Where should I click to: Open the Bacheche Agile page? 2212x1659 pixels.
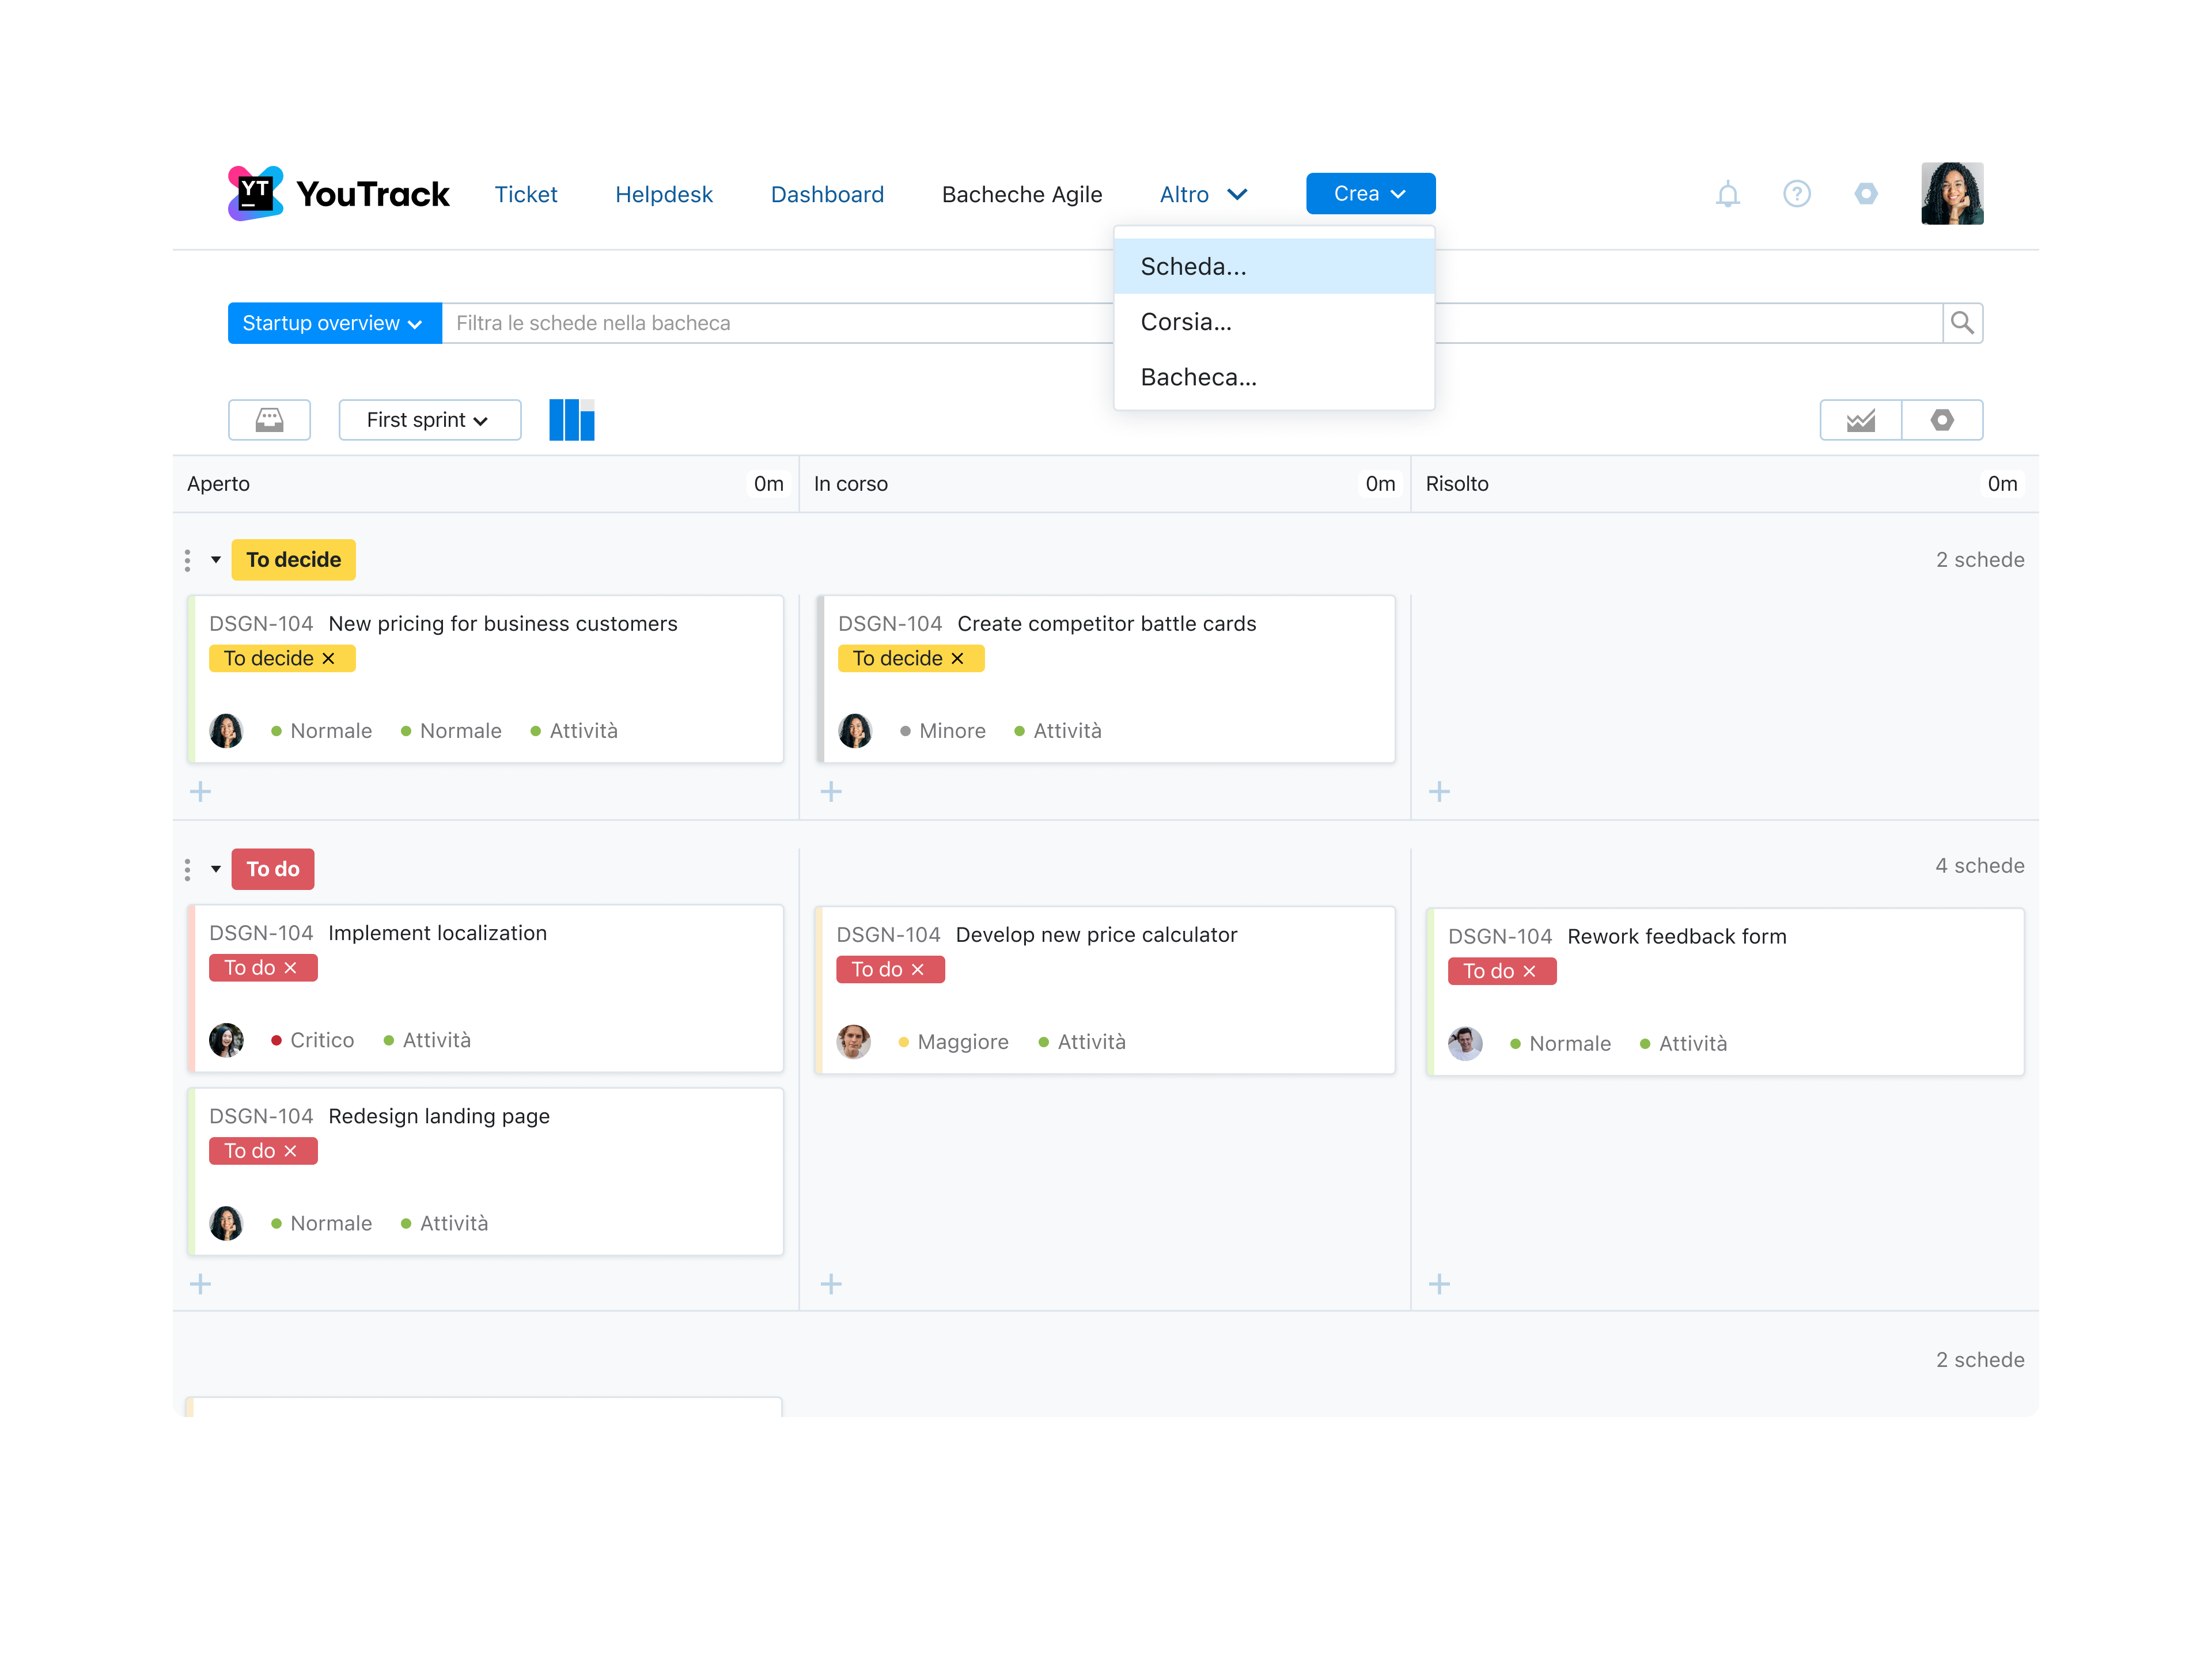click(x=1022, y=194)
